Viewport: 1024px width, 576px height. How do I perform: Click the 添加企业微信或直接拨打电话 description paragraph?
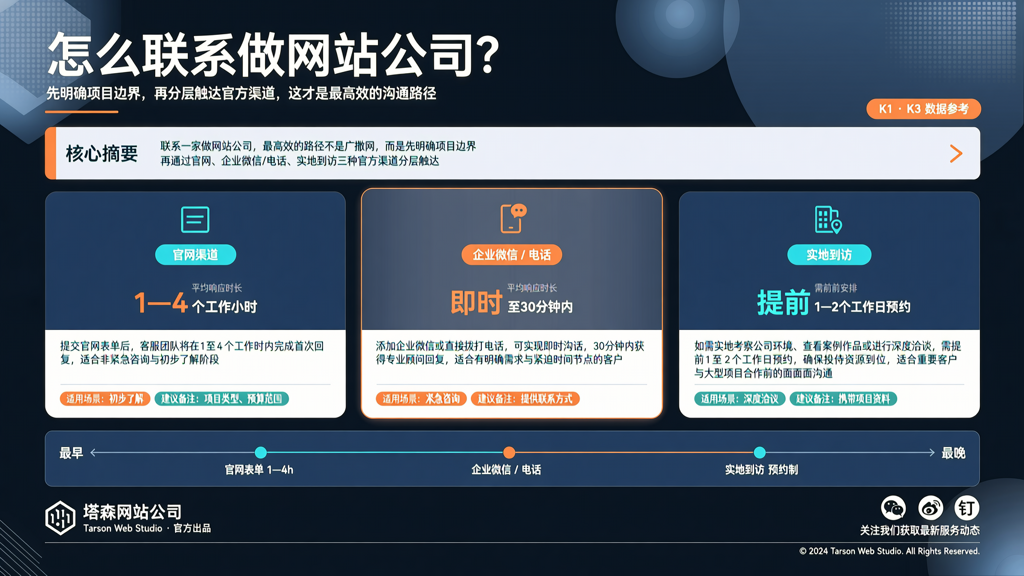click(510, 353)
